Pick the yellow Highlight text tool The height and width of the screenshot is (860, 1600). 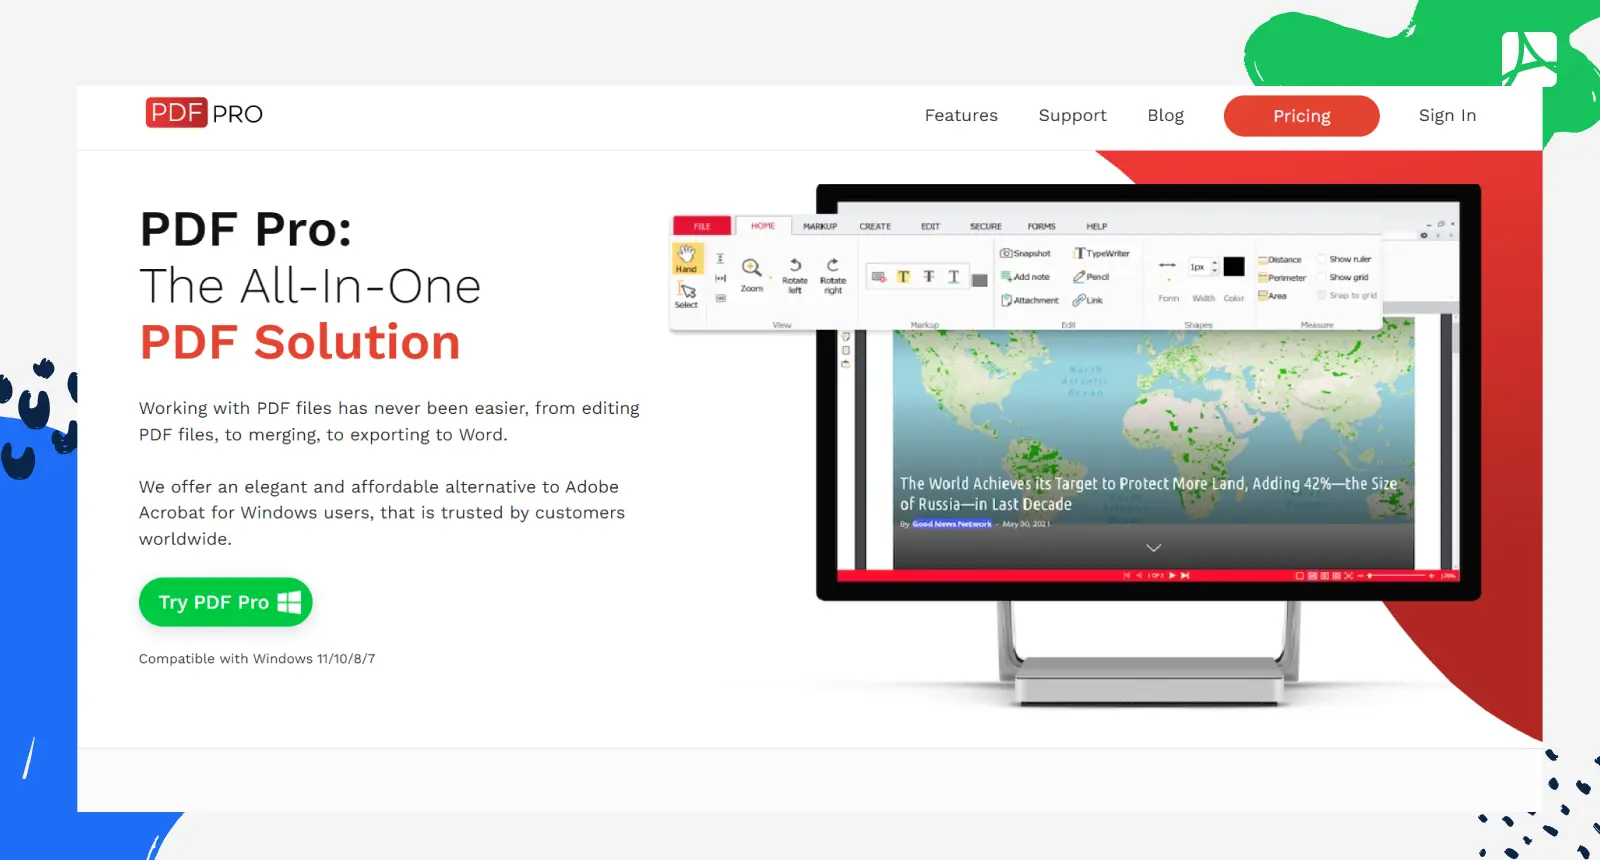(x=904, y=277)
